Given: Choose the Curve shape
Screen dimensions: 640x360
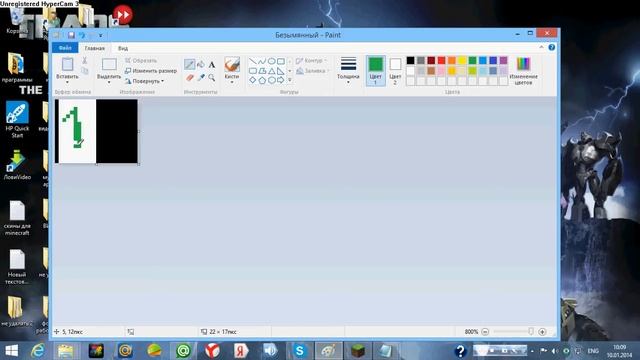Looking at the screenshot, I should (x=262, y=61).
